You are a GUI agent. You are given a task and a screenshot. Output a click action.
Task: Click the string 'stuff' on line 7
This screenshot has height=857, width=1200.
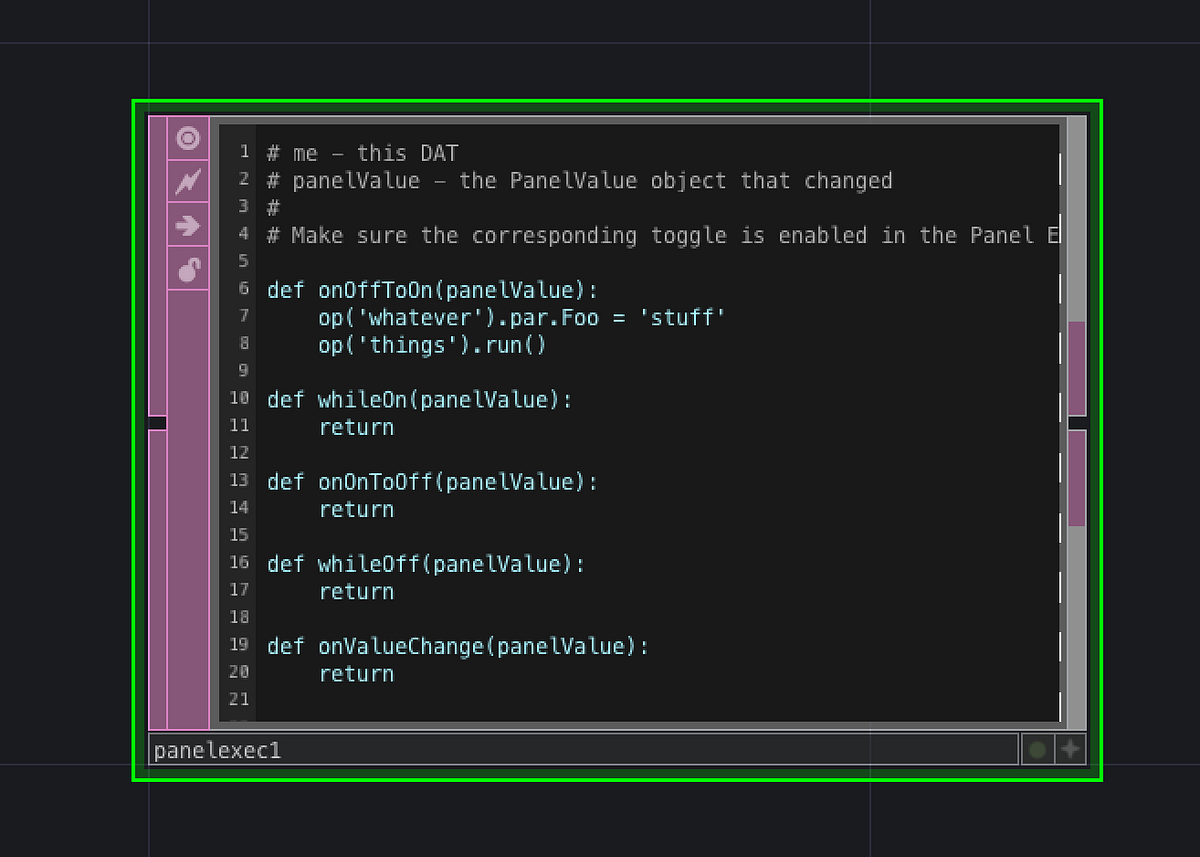(682, 317)
